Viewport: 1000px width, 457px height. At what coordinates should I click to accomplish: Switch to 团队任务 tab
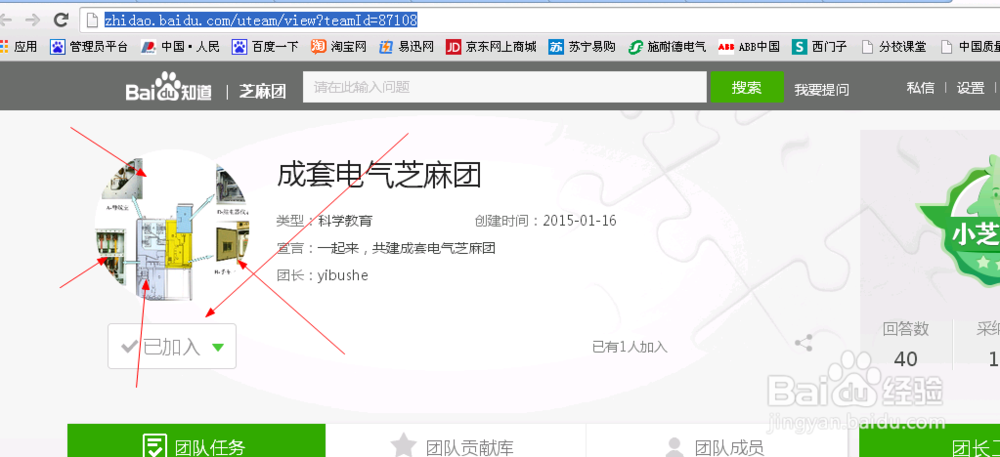click(x=196, y=441)
